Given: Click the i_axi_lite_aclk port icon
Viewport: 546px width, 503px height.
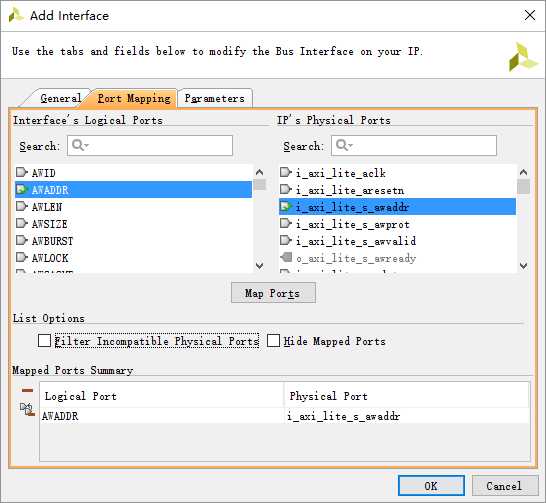Looking at the screenshot, I should point(286,172).
